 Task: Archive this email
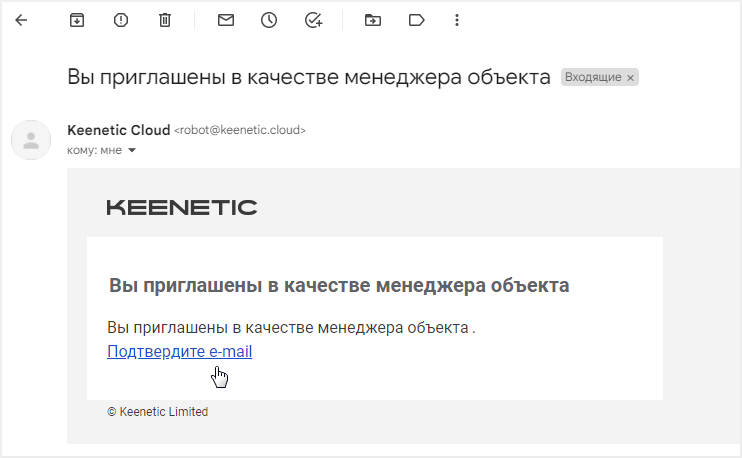click(x=77, y=20)
